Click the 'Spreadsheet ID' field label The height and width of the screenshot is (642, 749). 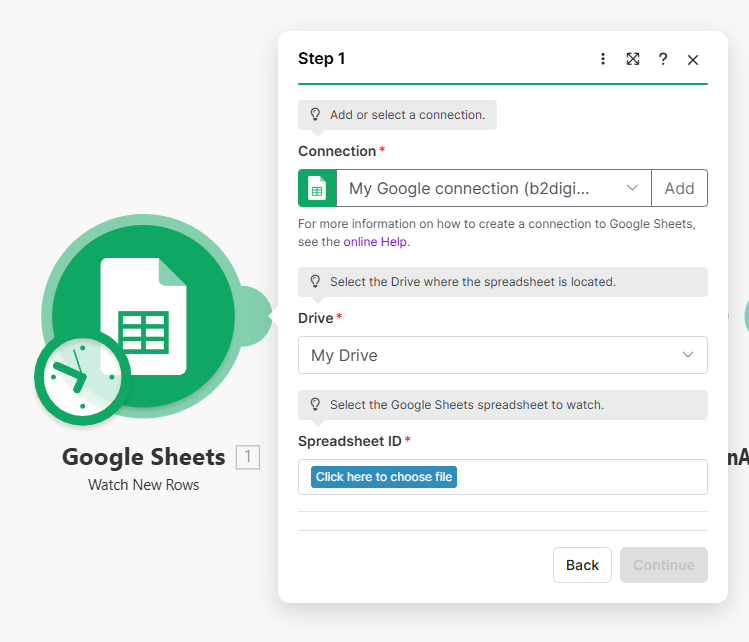point(350,441)
